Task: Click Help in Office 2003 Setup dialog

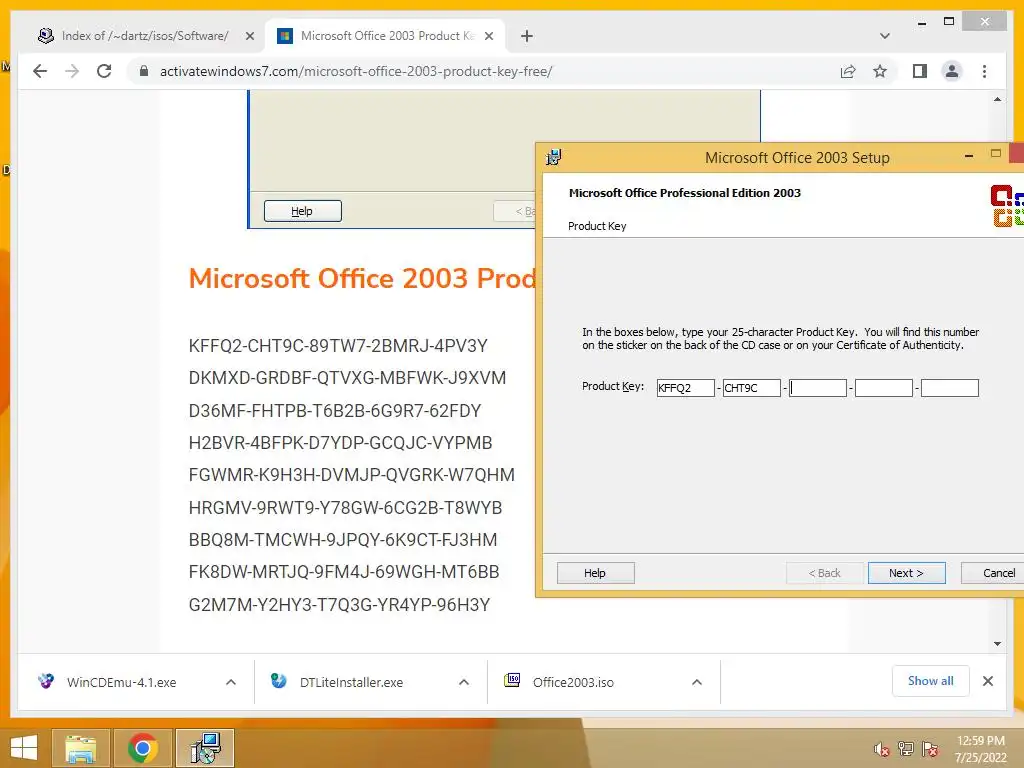Action: pyautogui.click(x=596, y=573)
